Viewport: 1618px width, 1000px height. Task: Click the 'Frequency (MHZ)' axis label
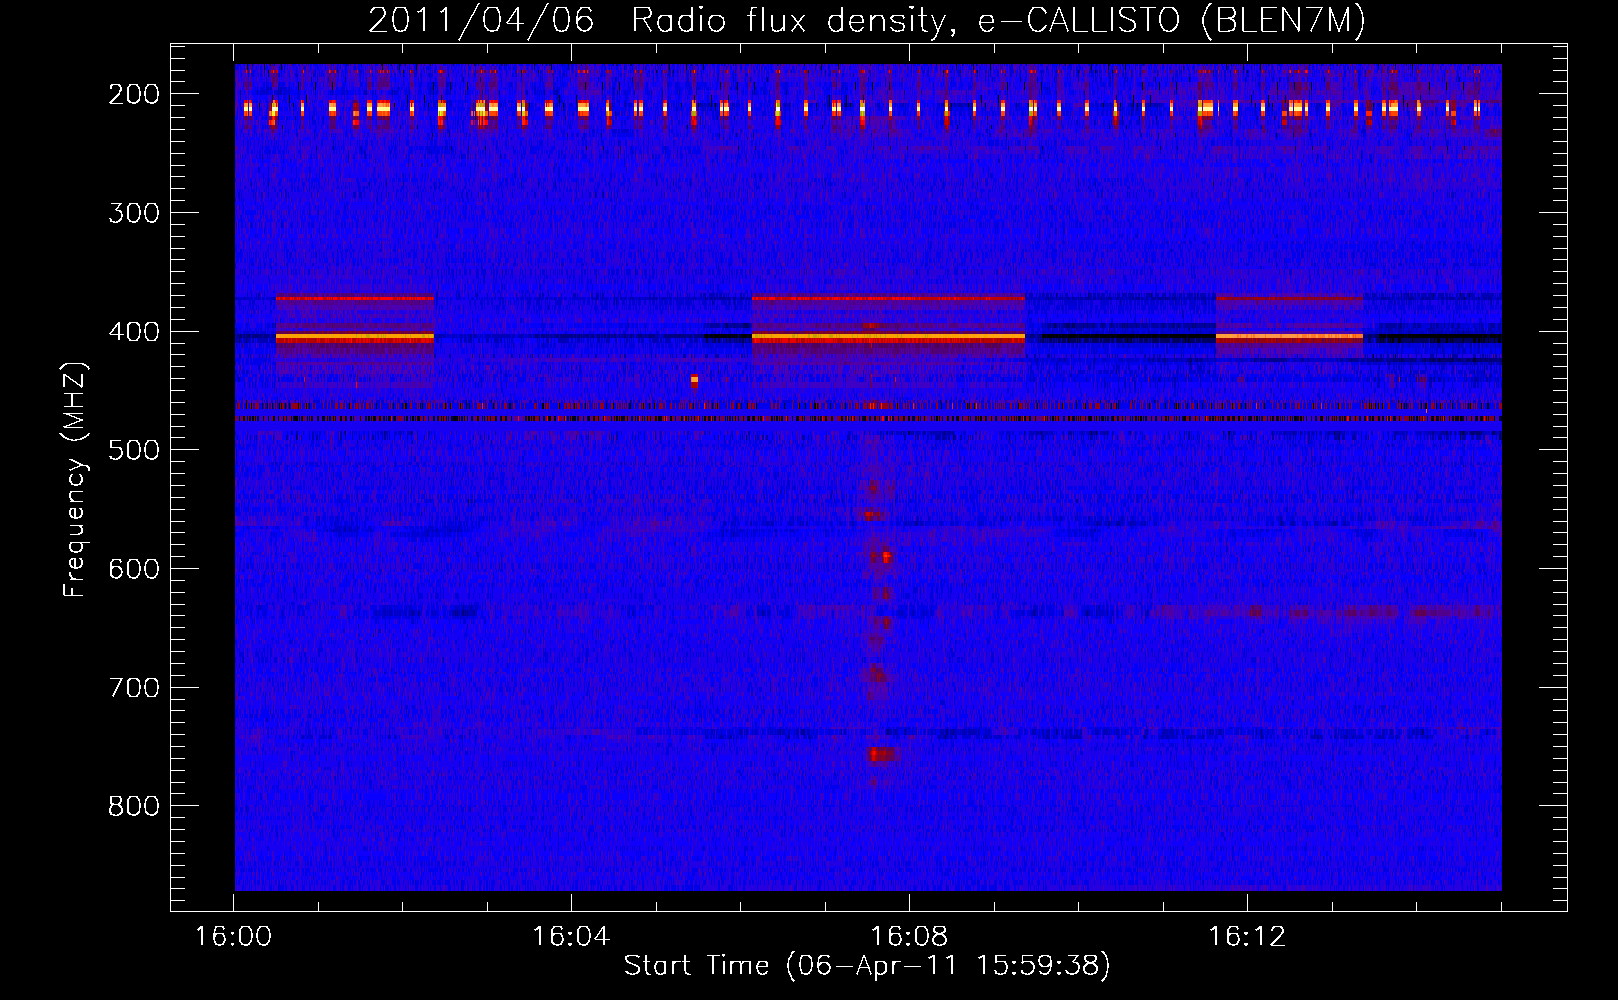tap(75, 479)
